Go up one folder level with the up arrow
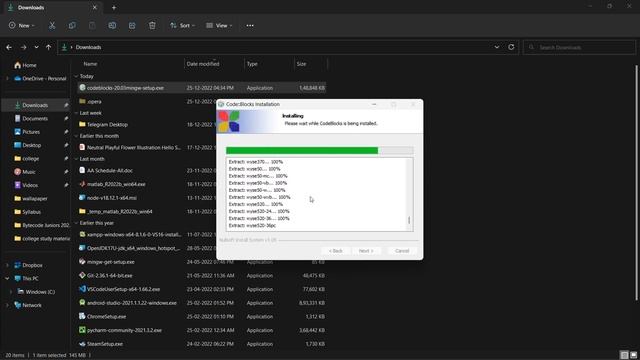Screen dimensions: 640x360 point(49,47)
